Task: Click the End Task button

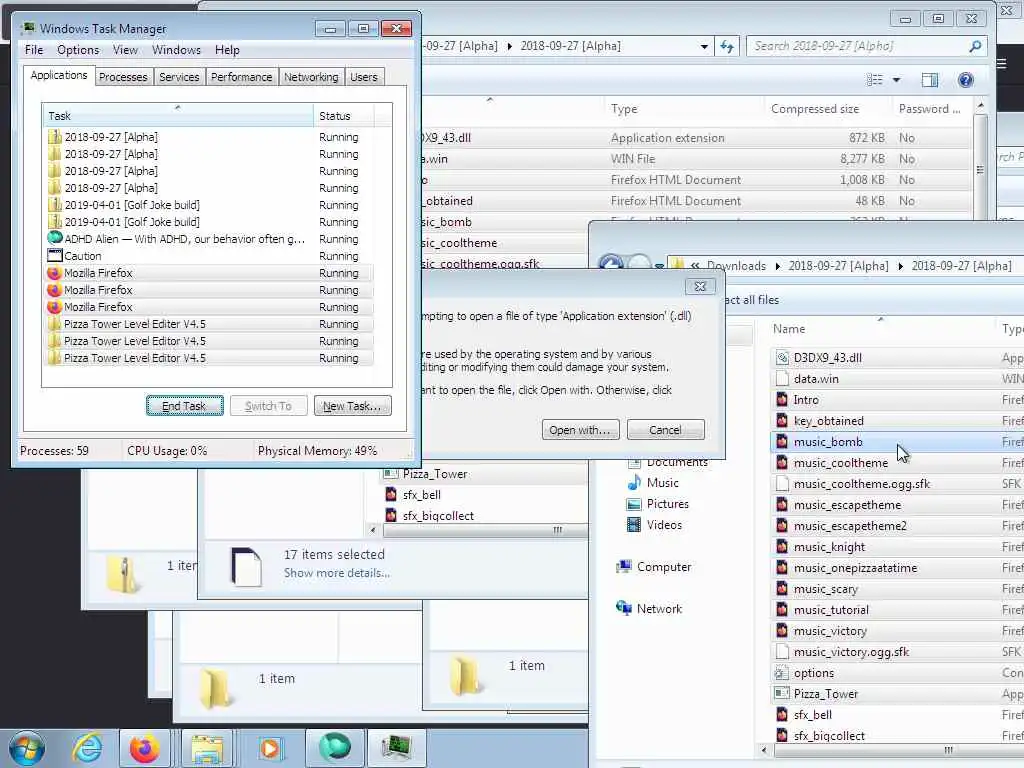Action: pos(185,406)
